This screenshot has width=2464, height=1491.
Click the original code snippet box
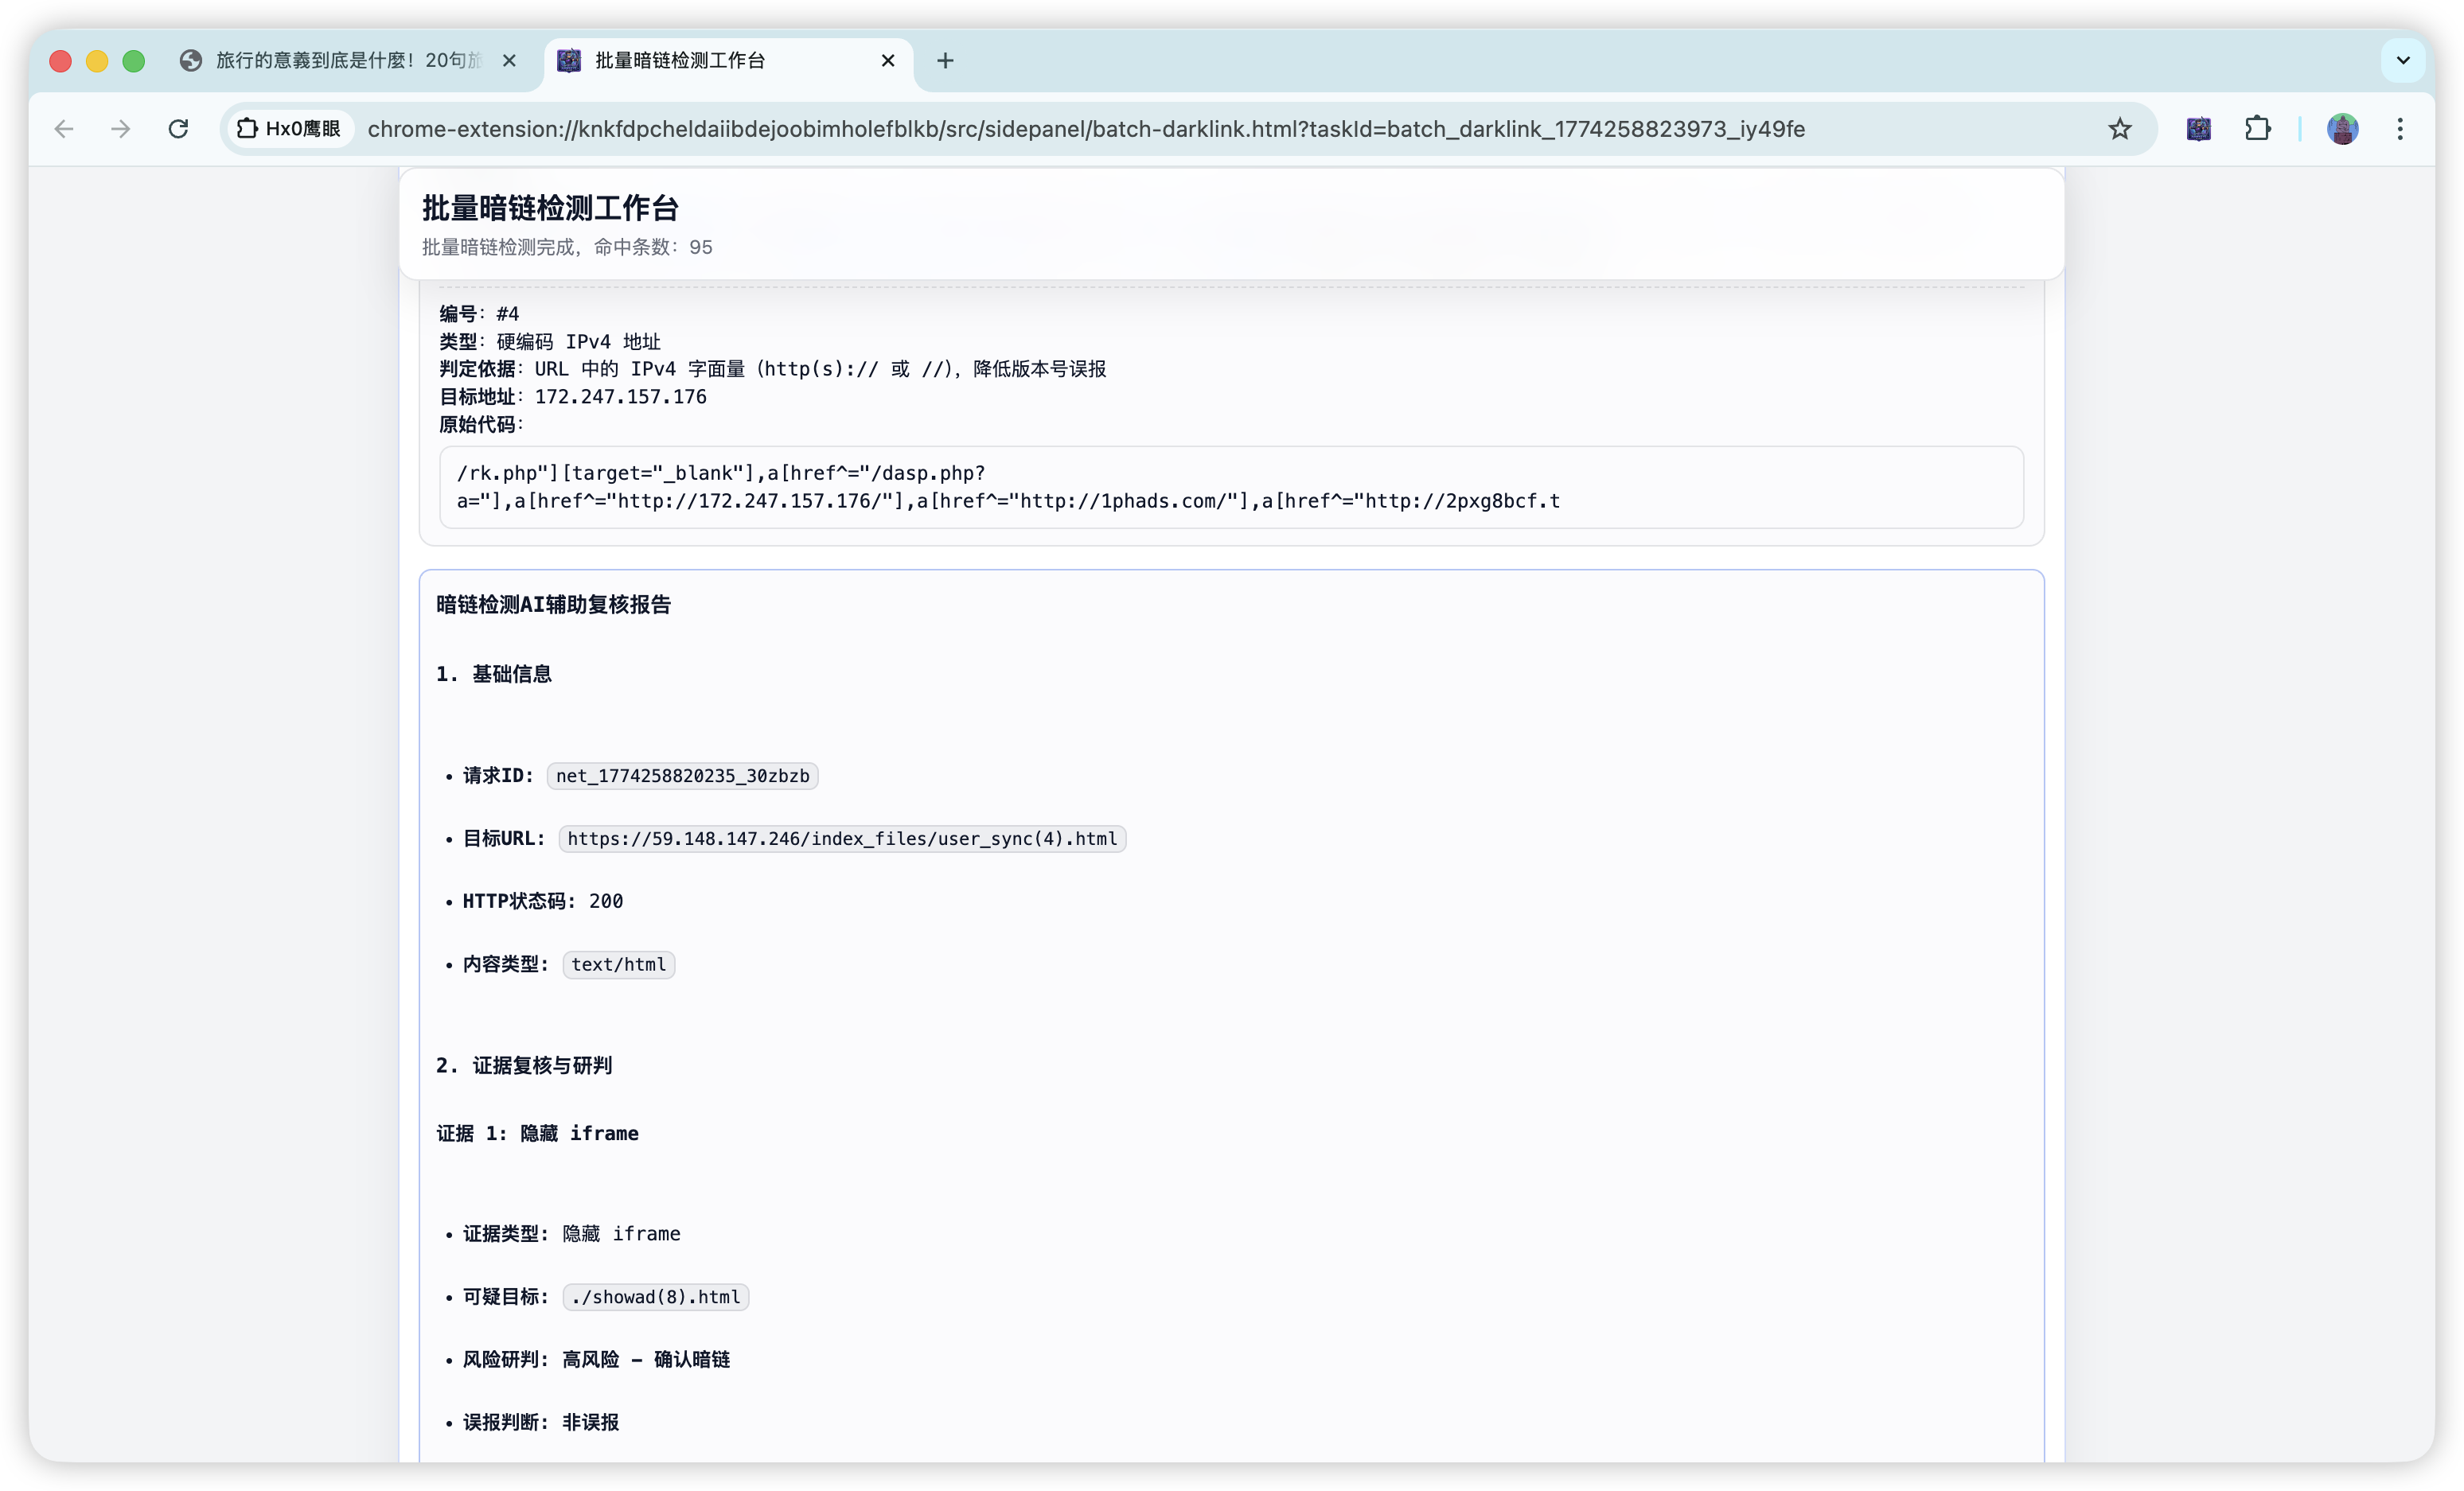pyautogui.click(x=1230, y=487)
